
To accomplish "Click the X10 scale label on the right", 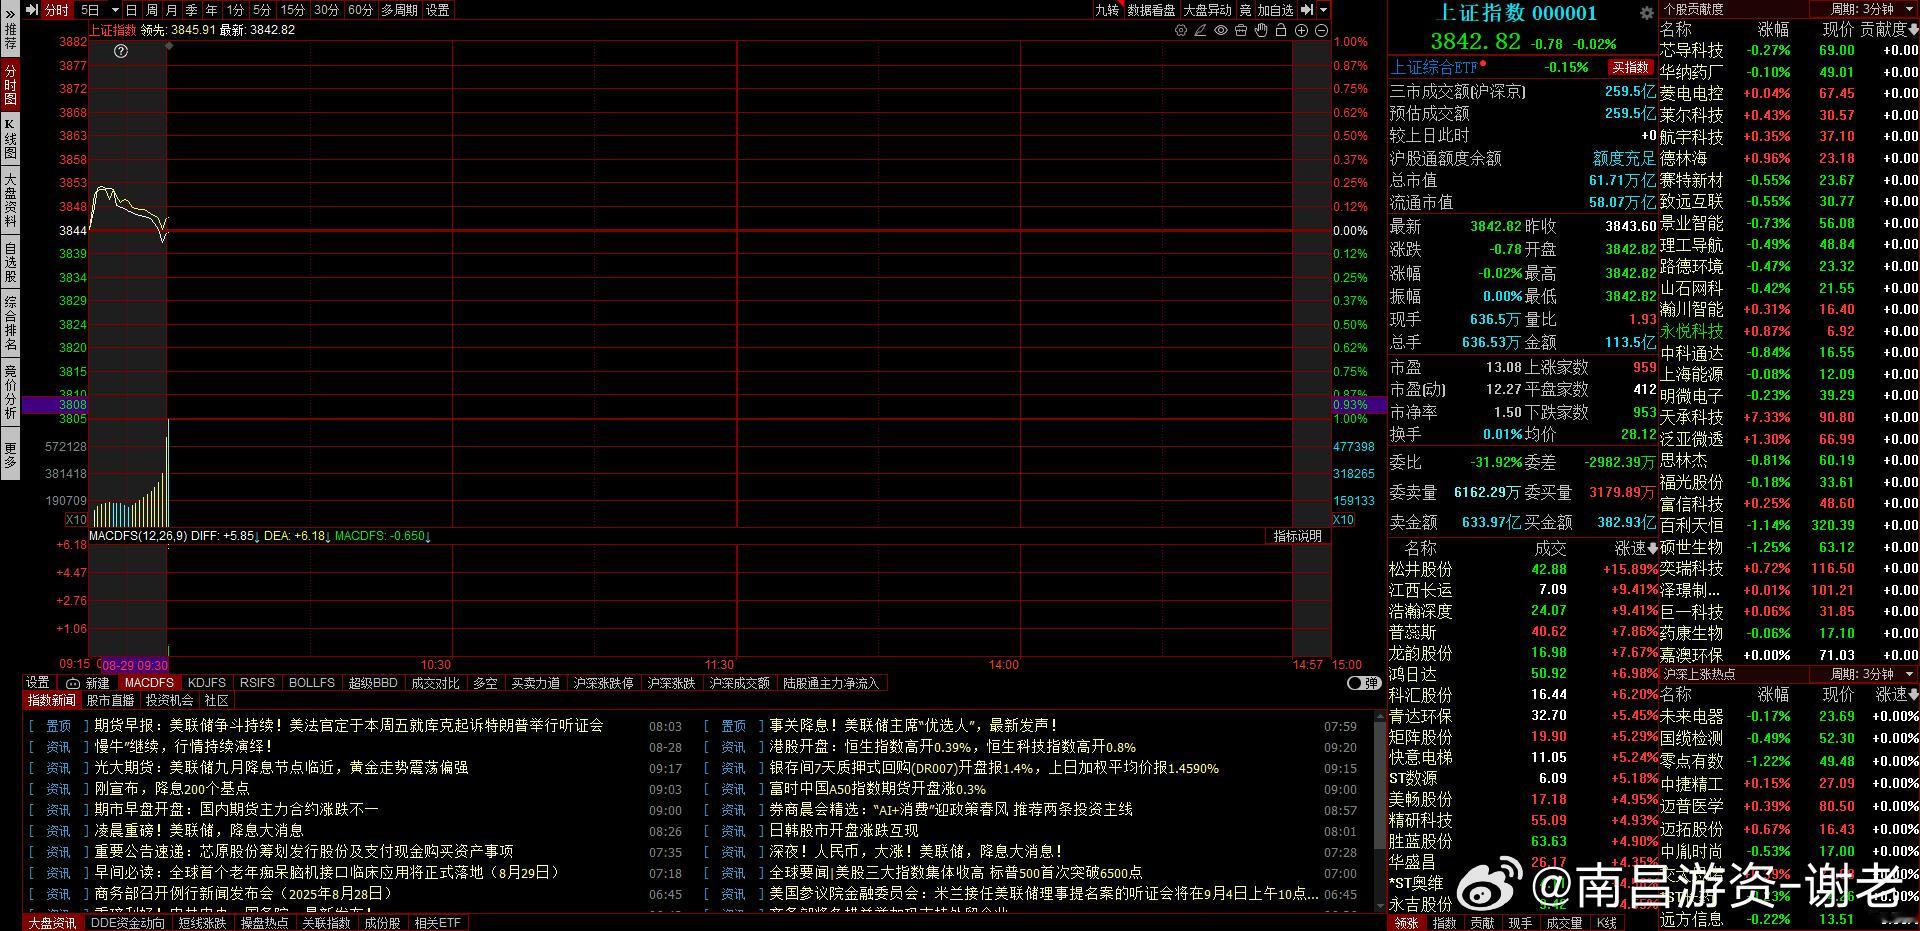I will pyautogui.click(x=1343, y=520).
